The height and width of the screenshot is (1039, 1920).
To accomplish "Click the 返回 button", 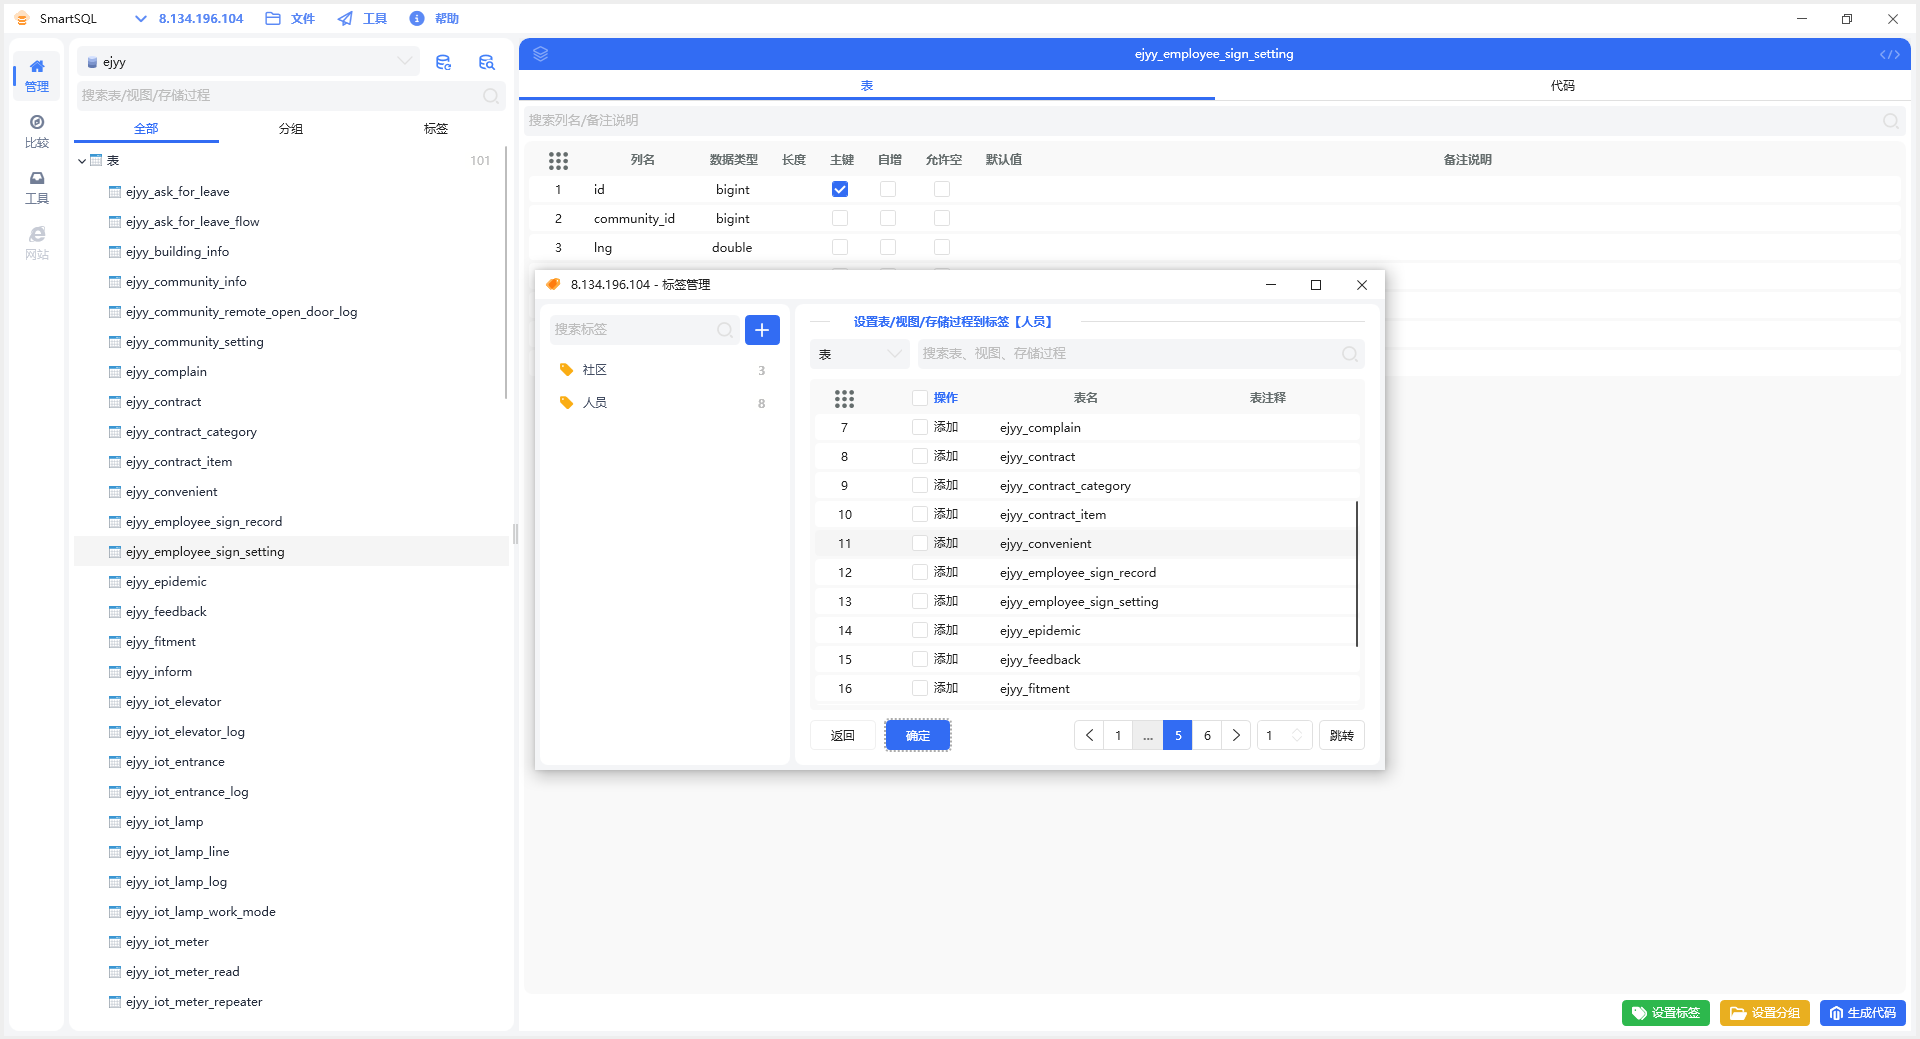I will (843, 736).
